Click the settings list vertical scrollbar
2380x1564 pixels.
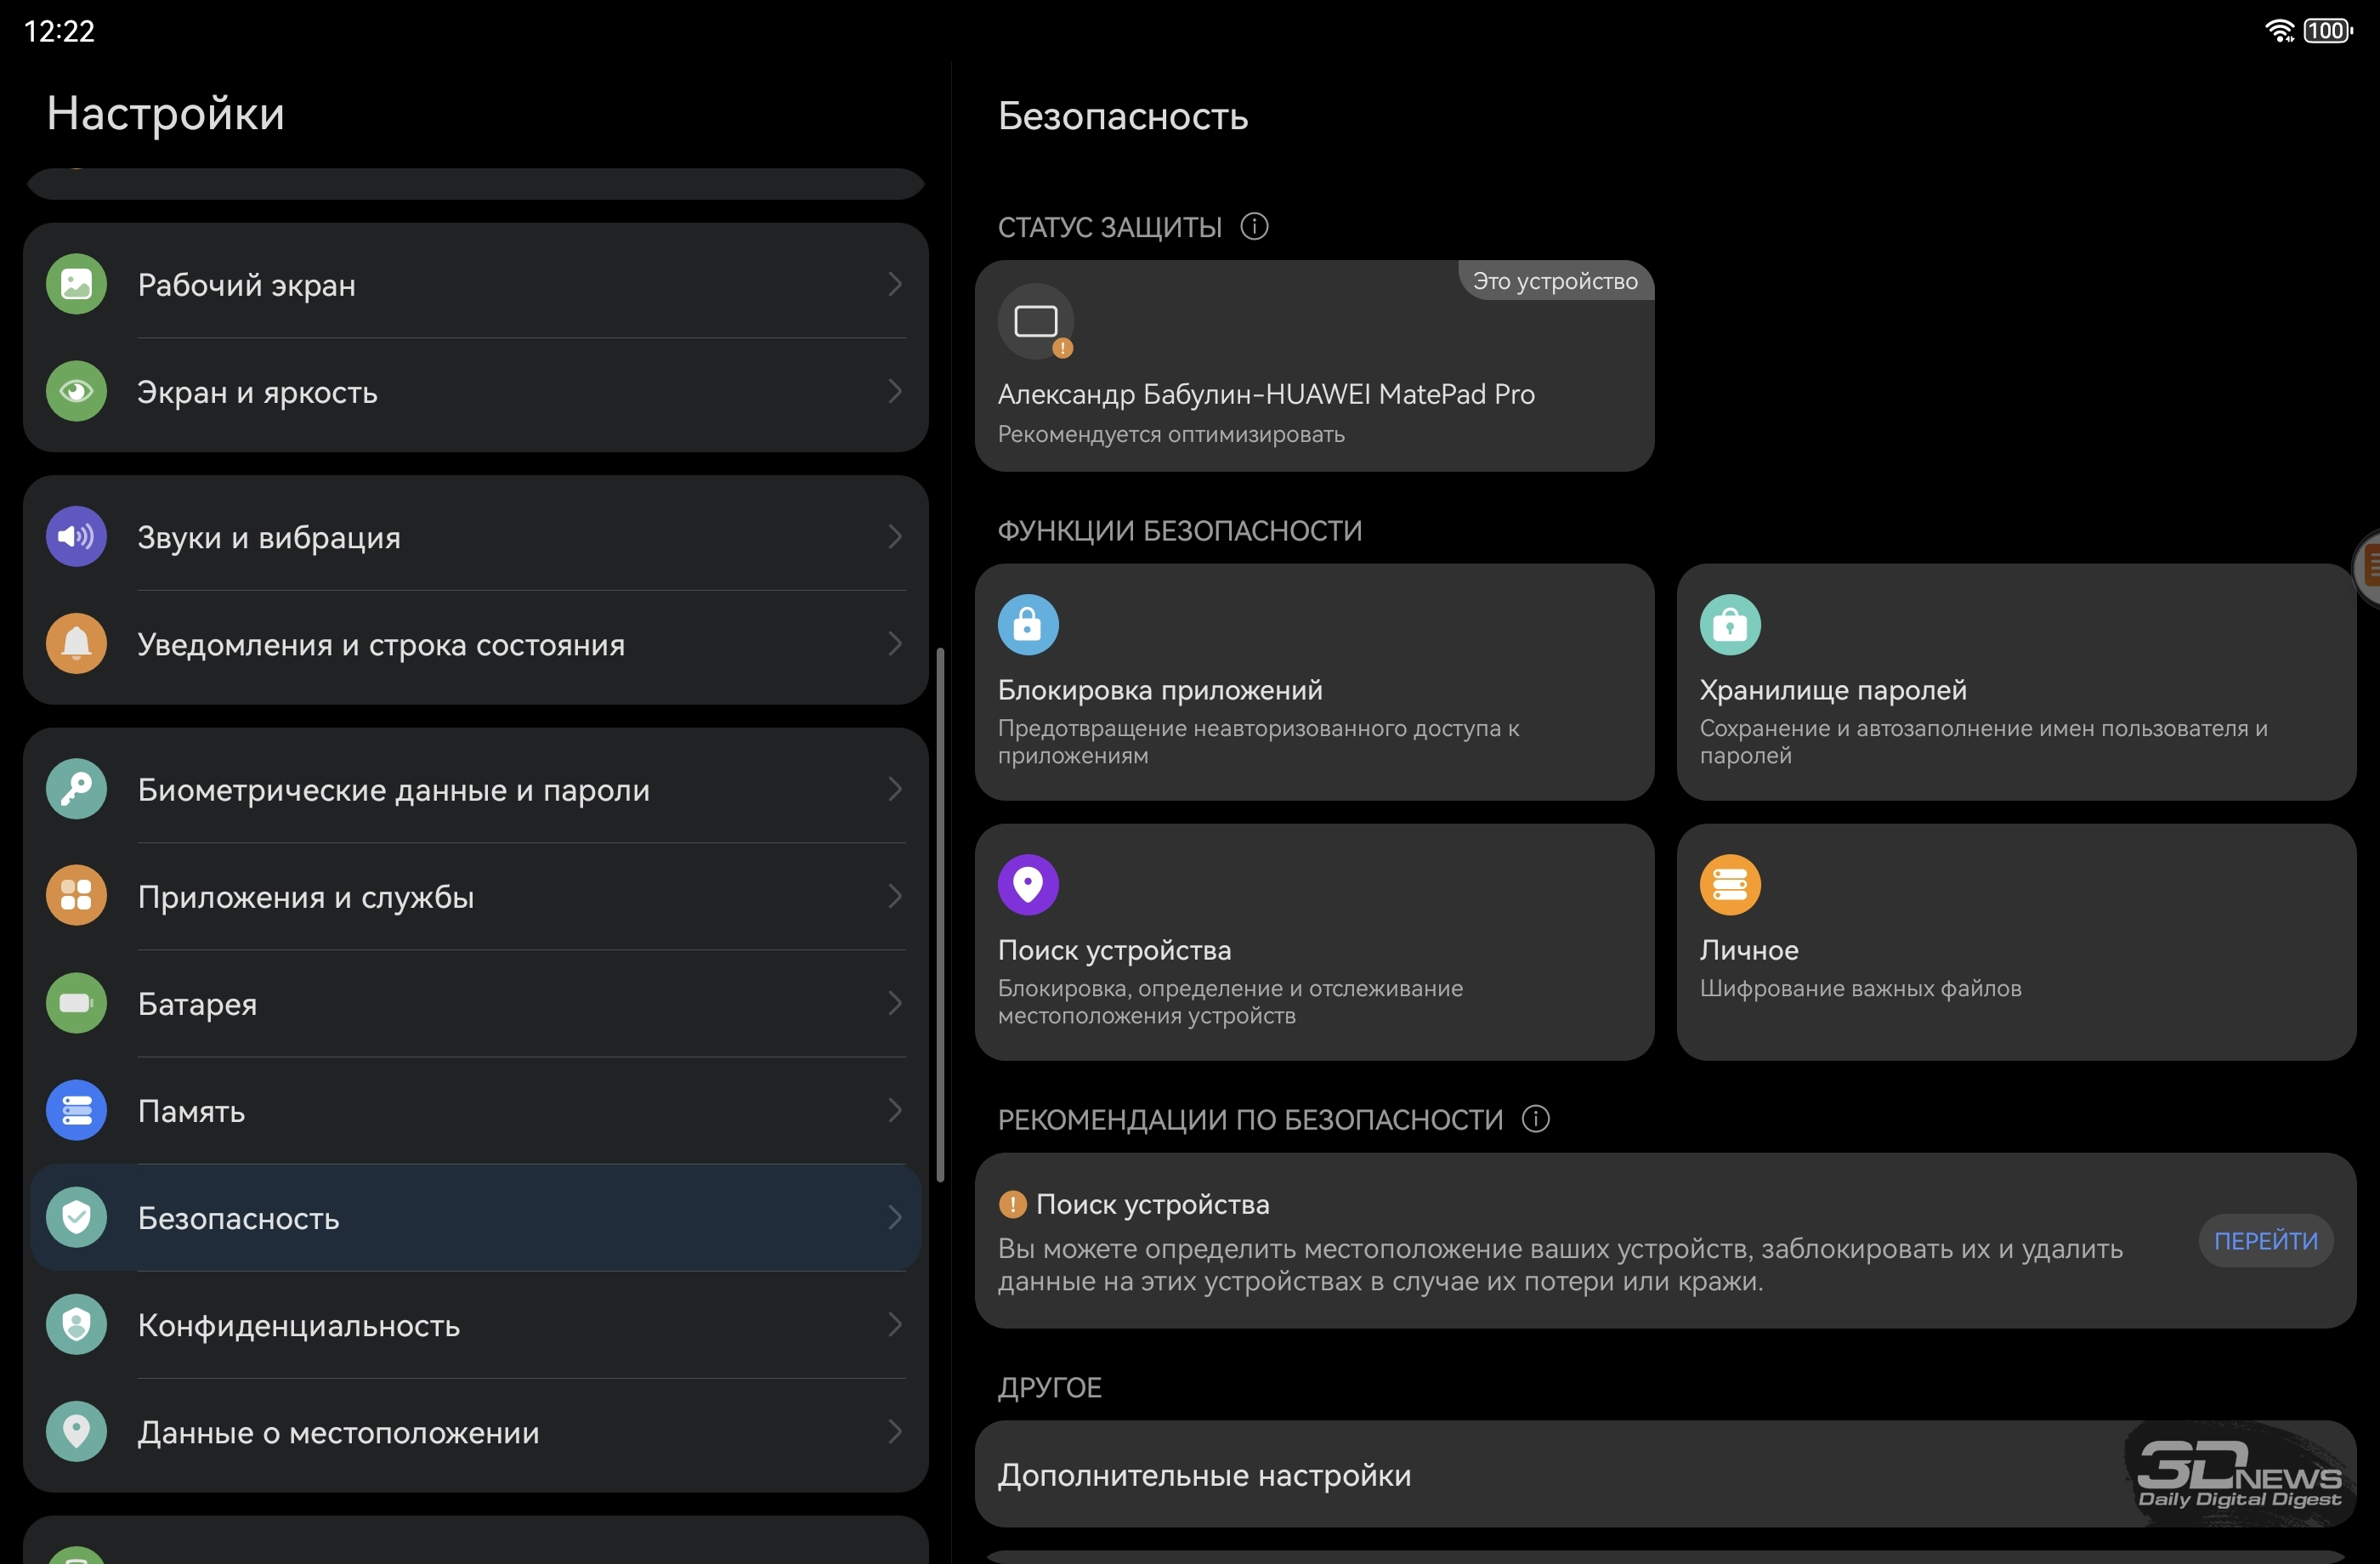point(940,915)
